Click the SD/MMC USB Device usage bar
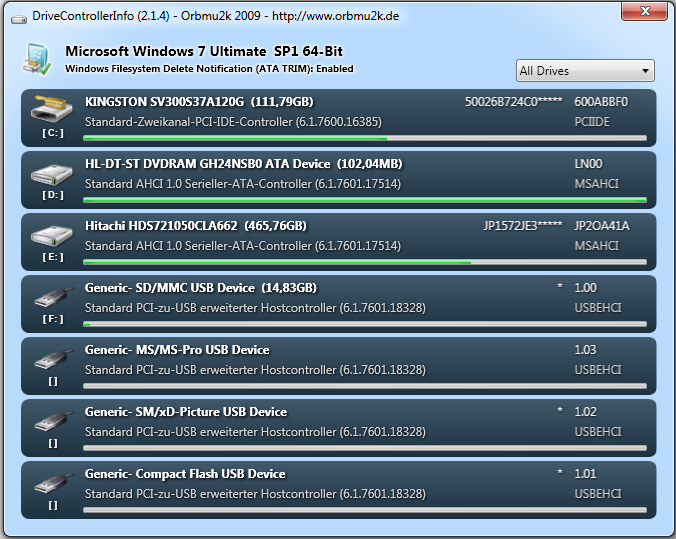This screenshot has height=539, width=676. pyautogui.click(x=365, y=324)
